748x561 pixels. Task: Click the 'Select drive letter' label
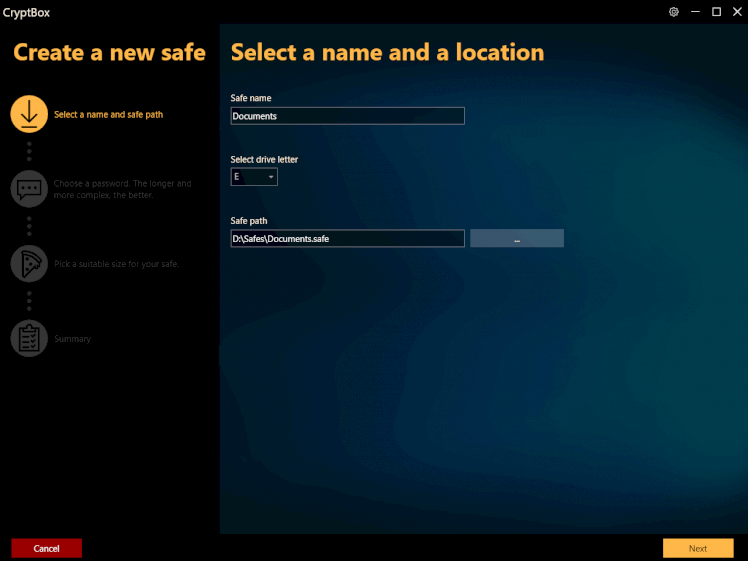tap(264, 160)
